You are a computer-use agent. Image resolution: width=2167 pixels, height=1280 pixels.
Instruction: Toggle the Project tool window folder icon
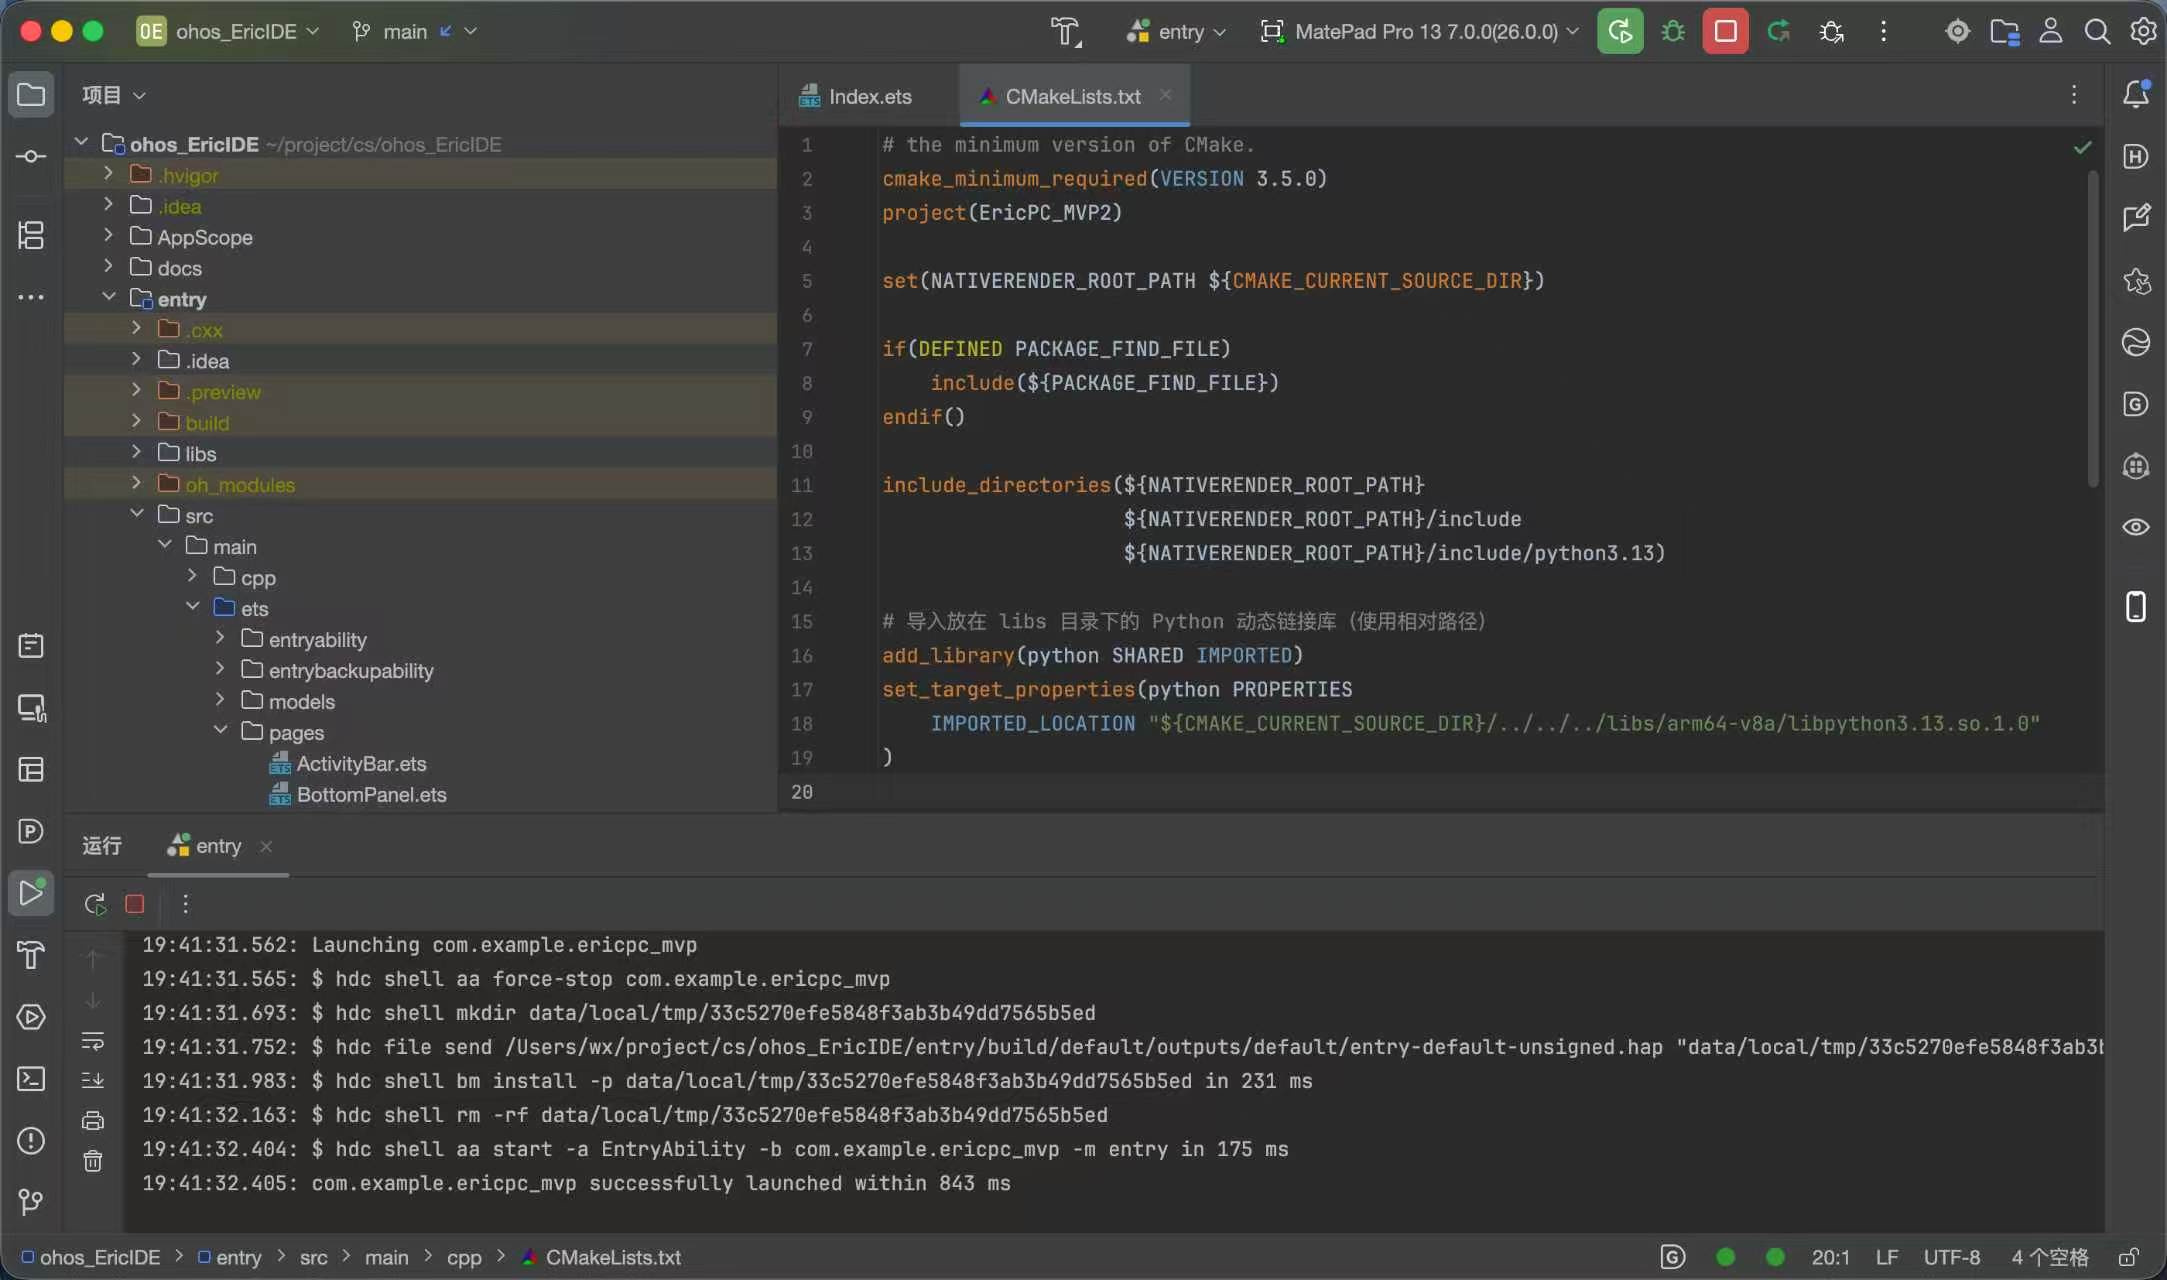coord(31,95)
